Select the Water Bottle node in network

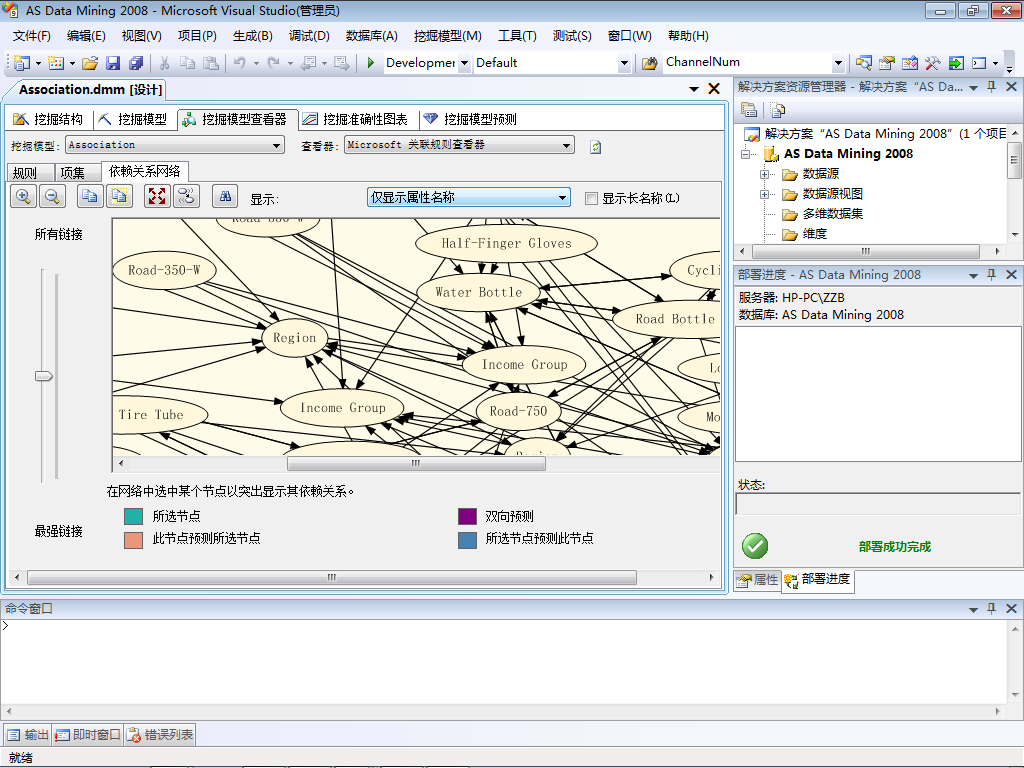tap(479, 293)
